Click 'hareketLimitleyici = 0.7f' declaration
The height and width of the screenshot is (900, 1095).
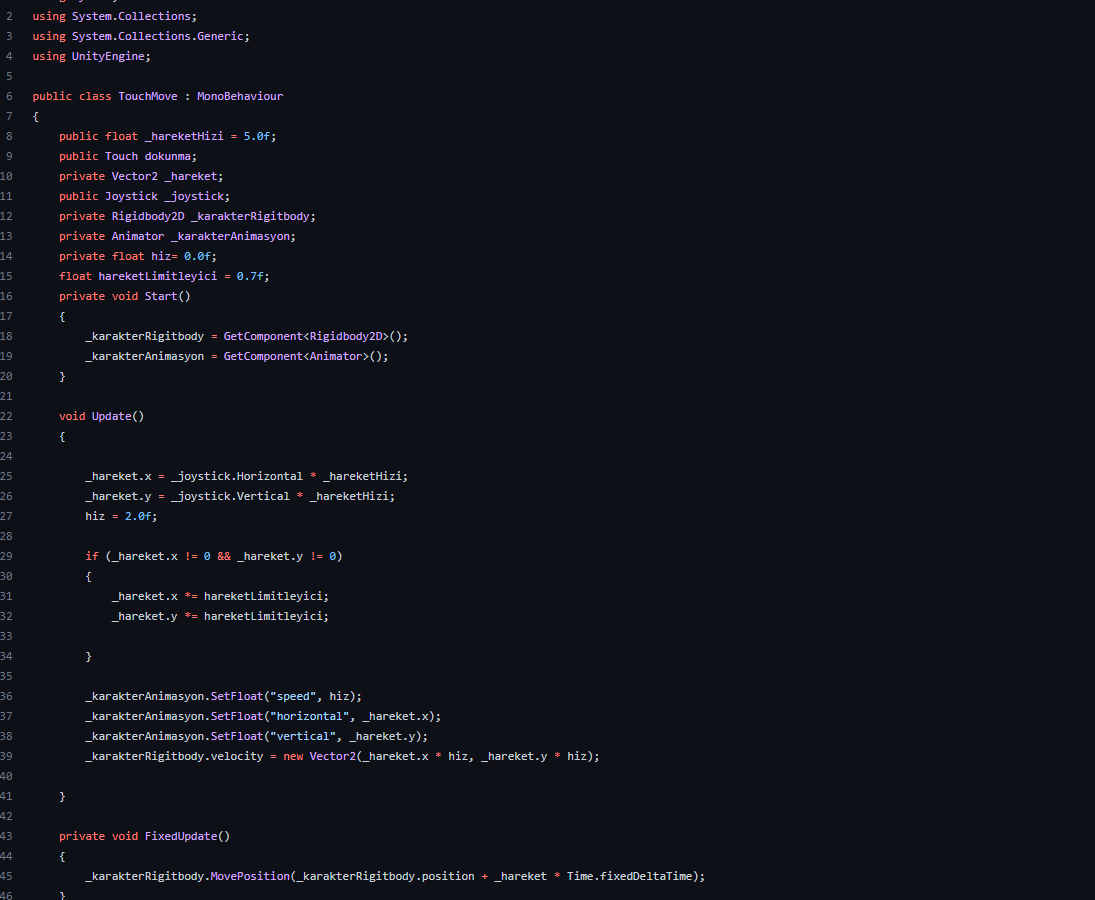coord(181,276)
